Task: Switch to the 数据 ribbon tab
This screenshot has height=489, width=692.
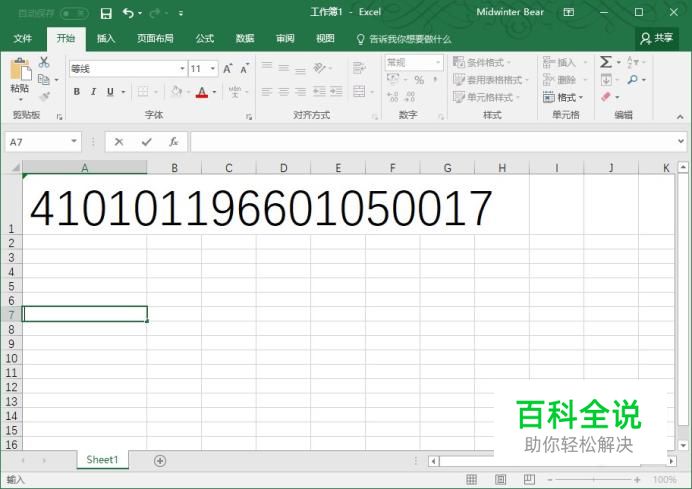Action: click(x=245, y=39)
